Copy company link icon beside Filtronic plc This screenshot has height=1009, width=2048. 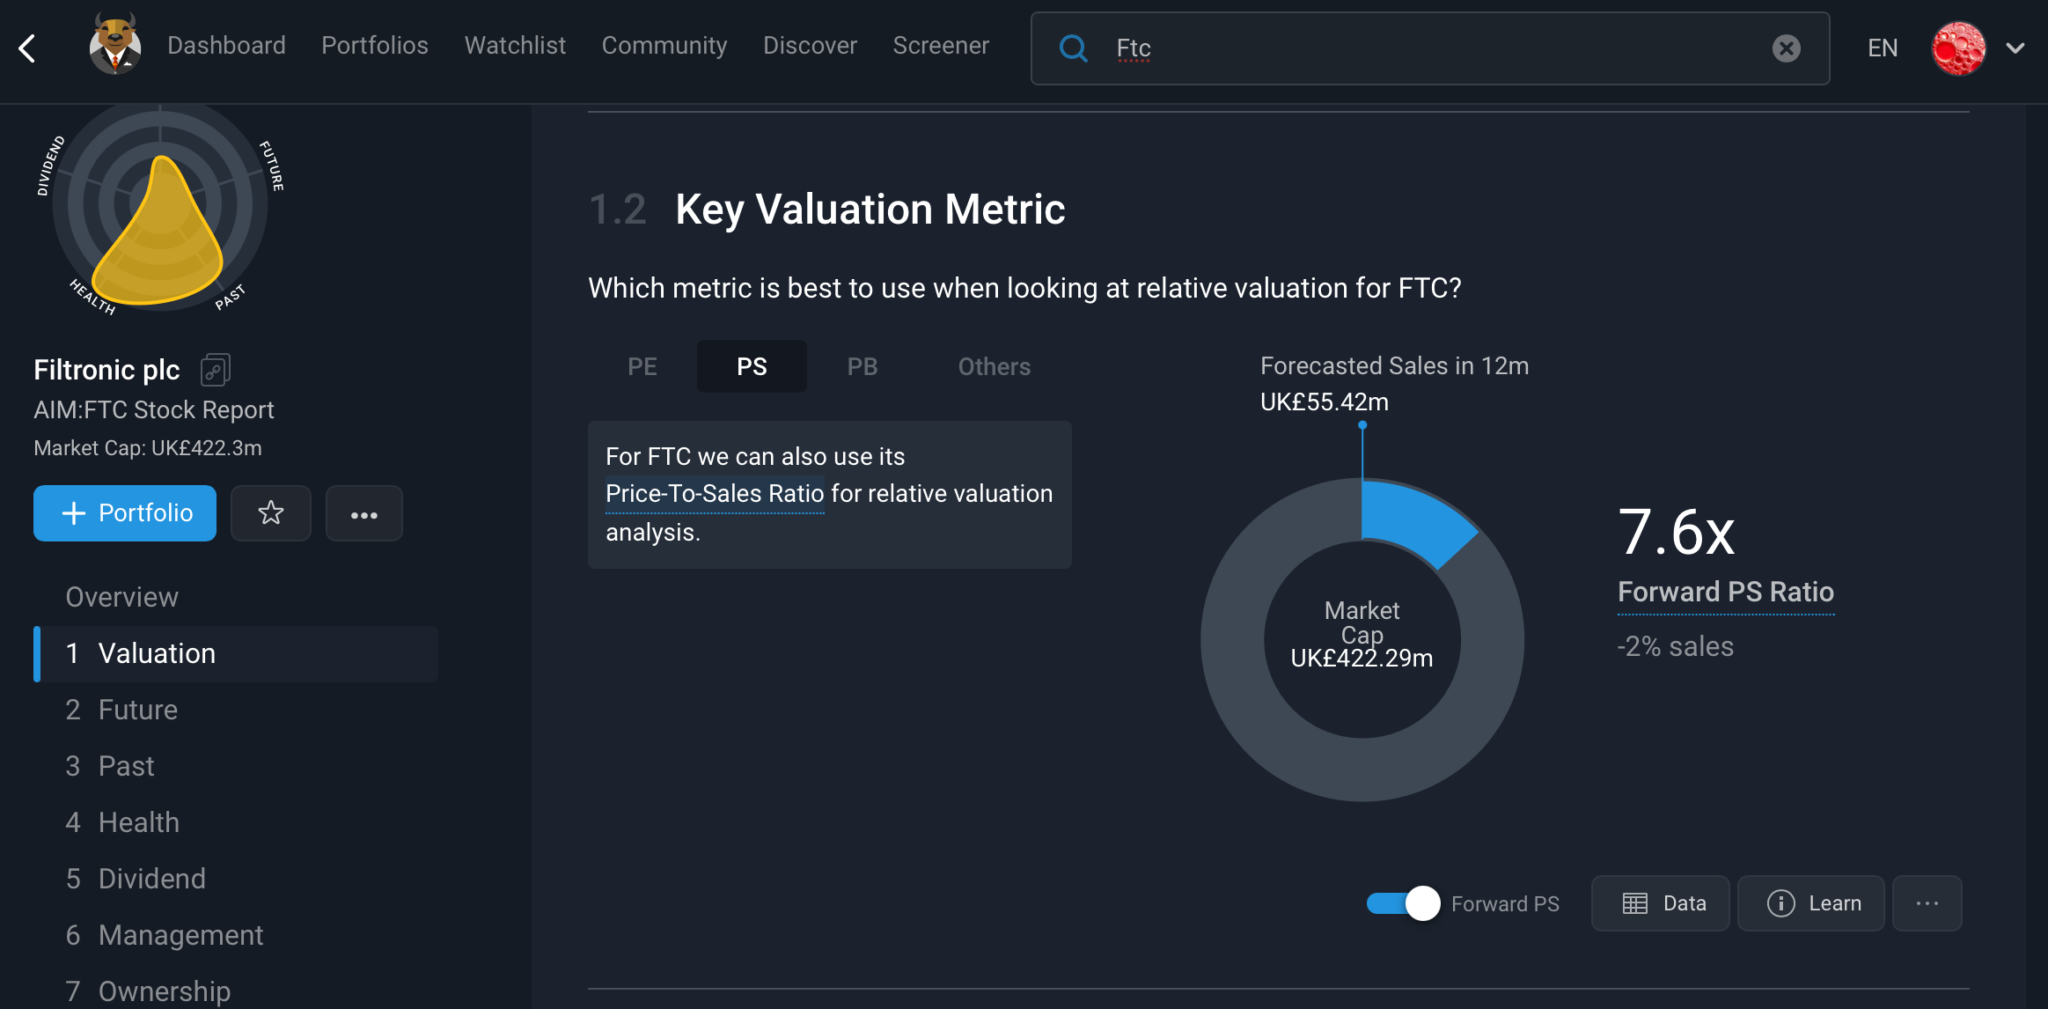pyautogui.click(x=215, y=370)
